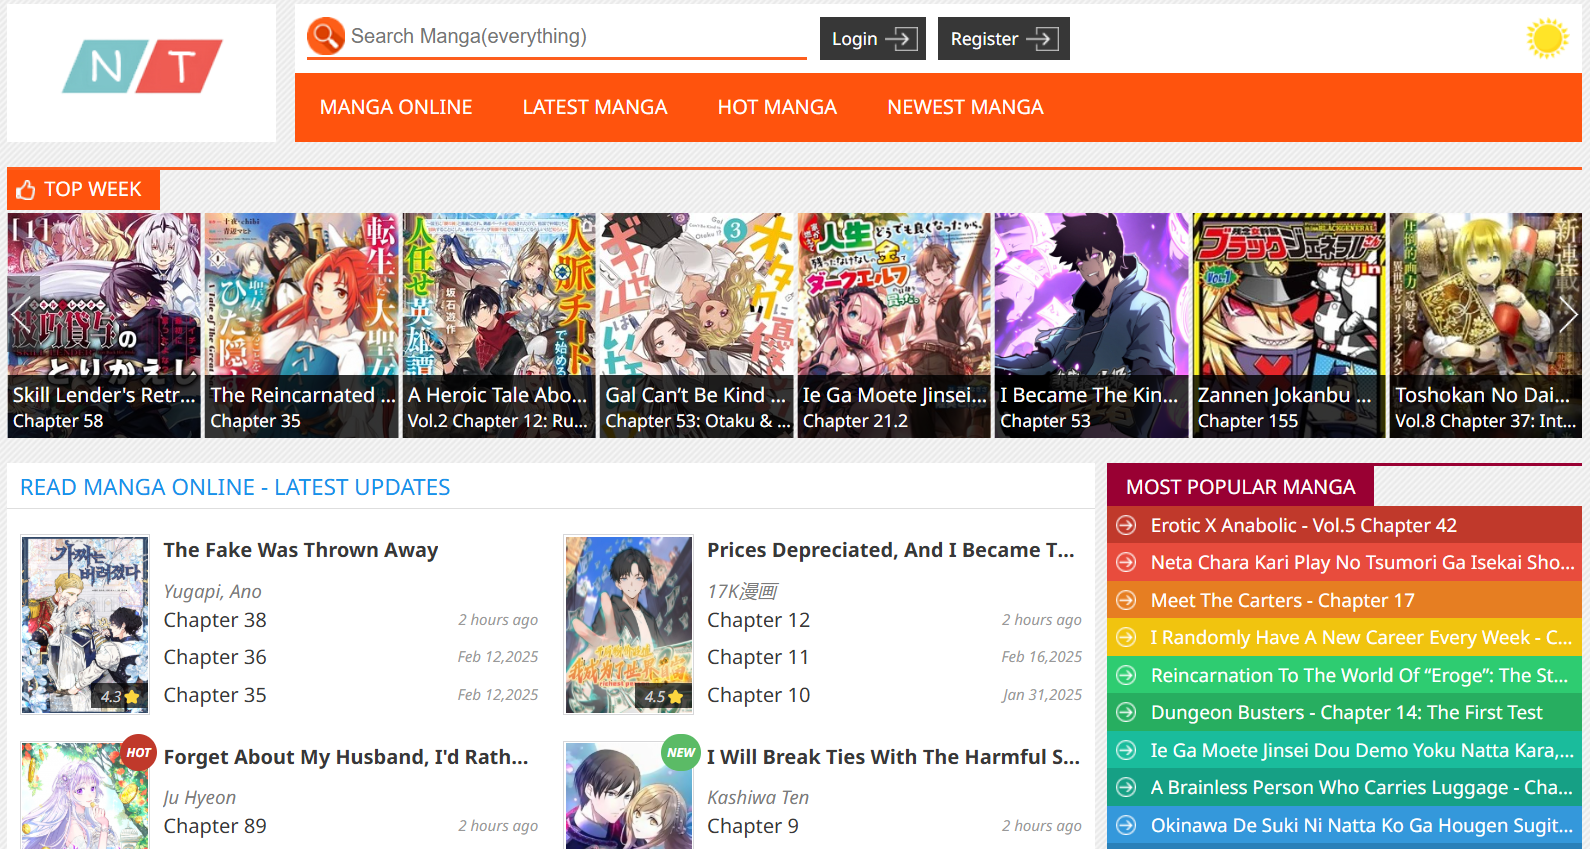This screenshot has width=1590, height=849.
Task: Click arrow icon beside Meet The Carters
Action: [1126, 600]
